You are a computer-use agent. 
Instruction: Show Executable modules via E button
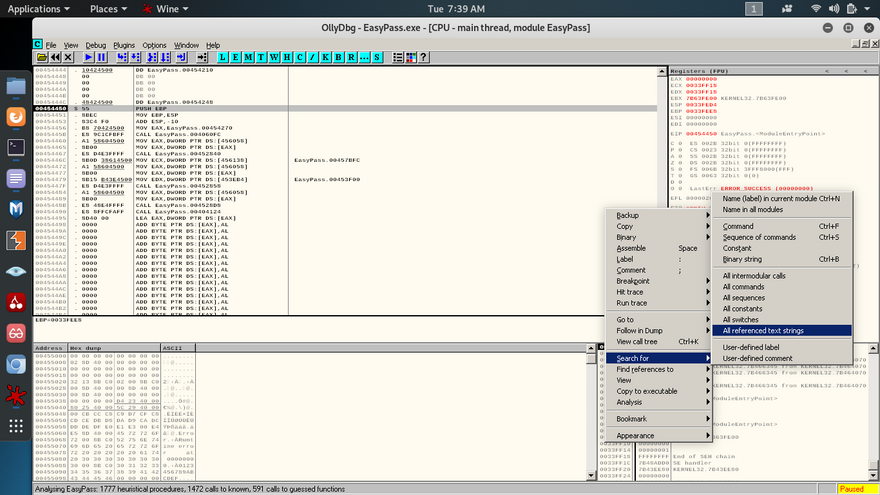tap(236, 57)
